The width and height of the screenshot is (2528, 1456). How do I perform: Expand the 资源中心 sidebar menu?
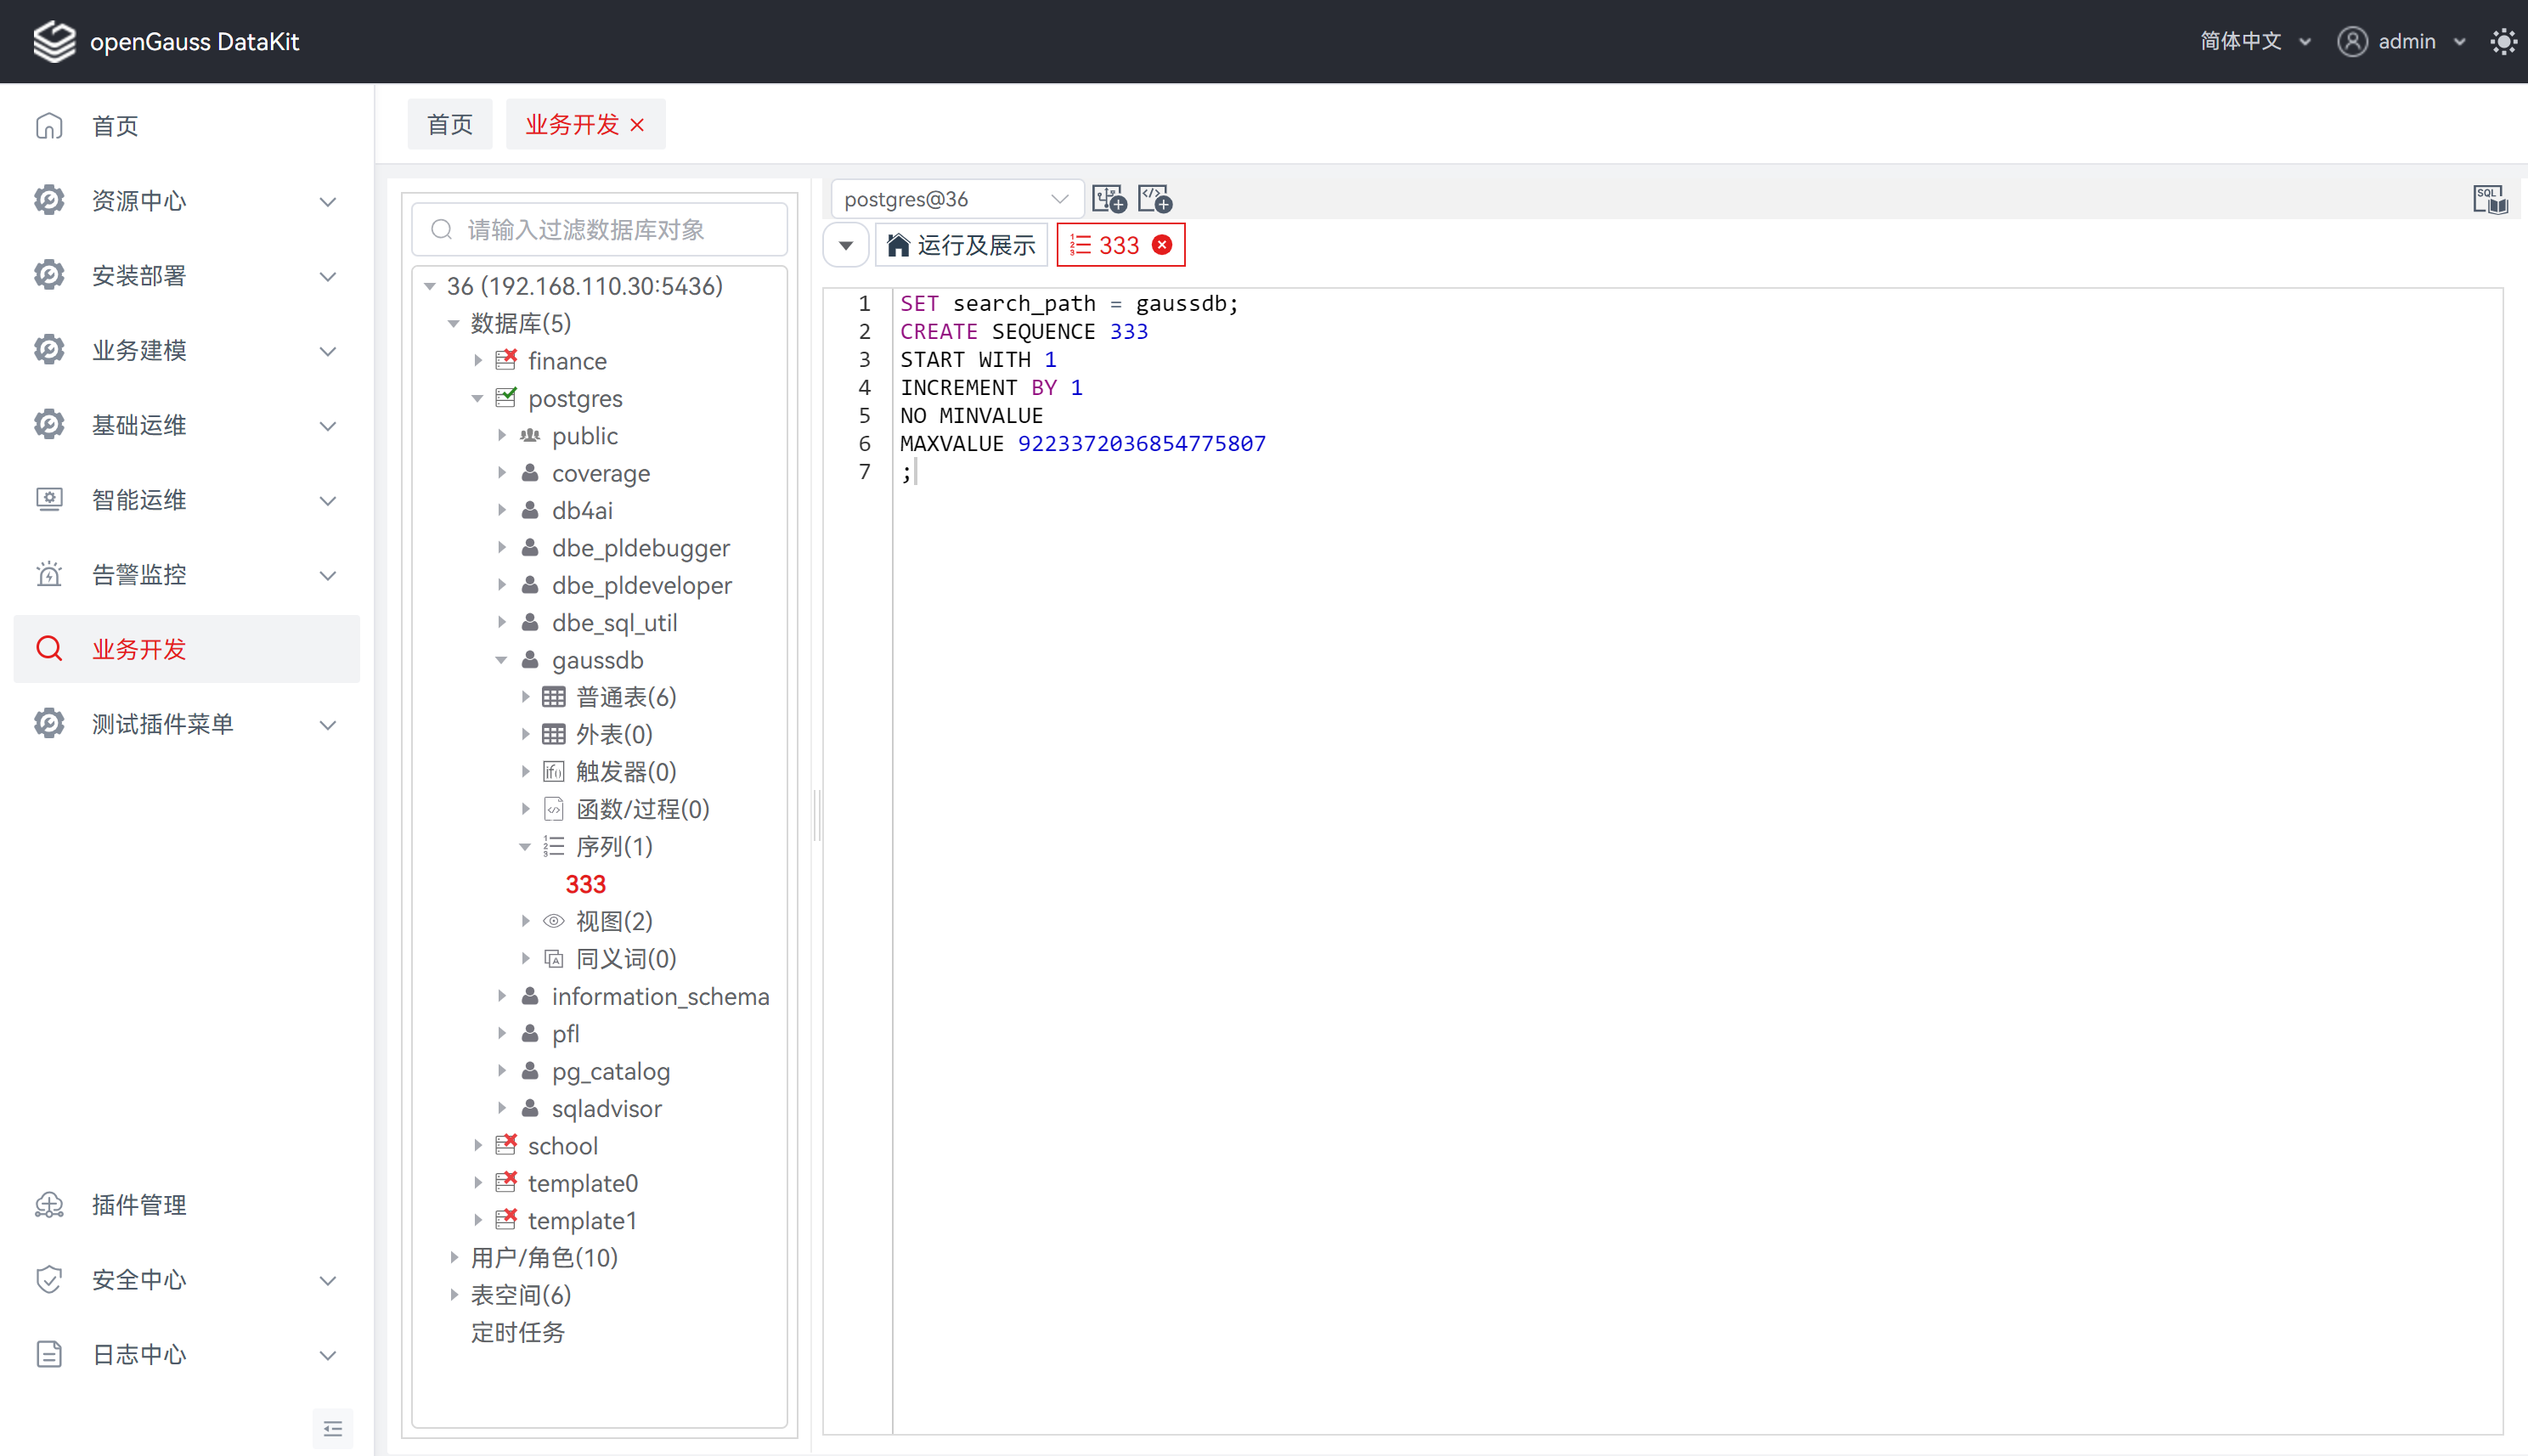[186, 201]
